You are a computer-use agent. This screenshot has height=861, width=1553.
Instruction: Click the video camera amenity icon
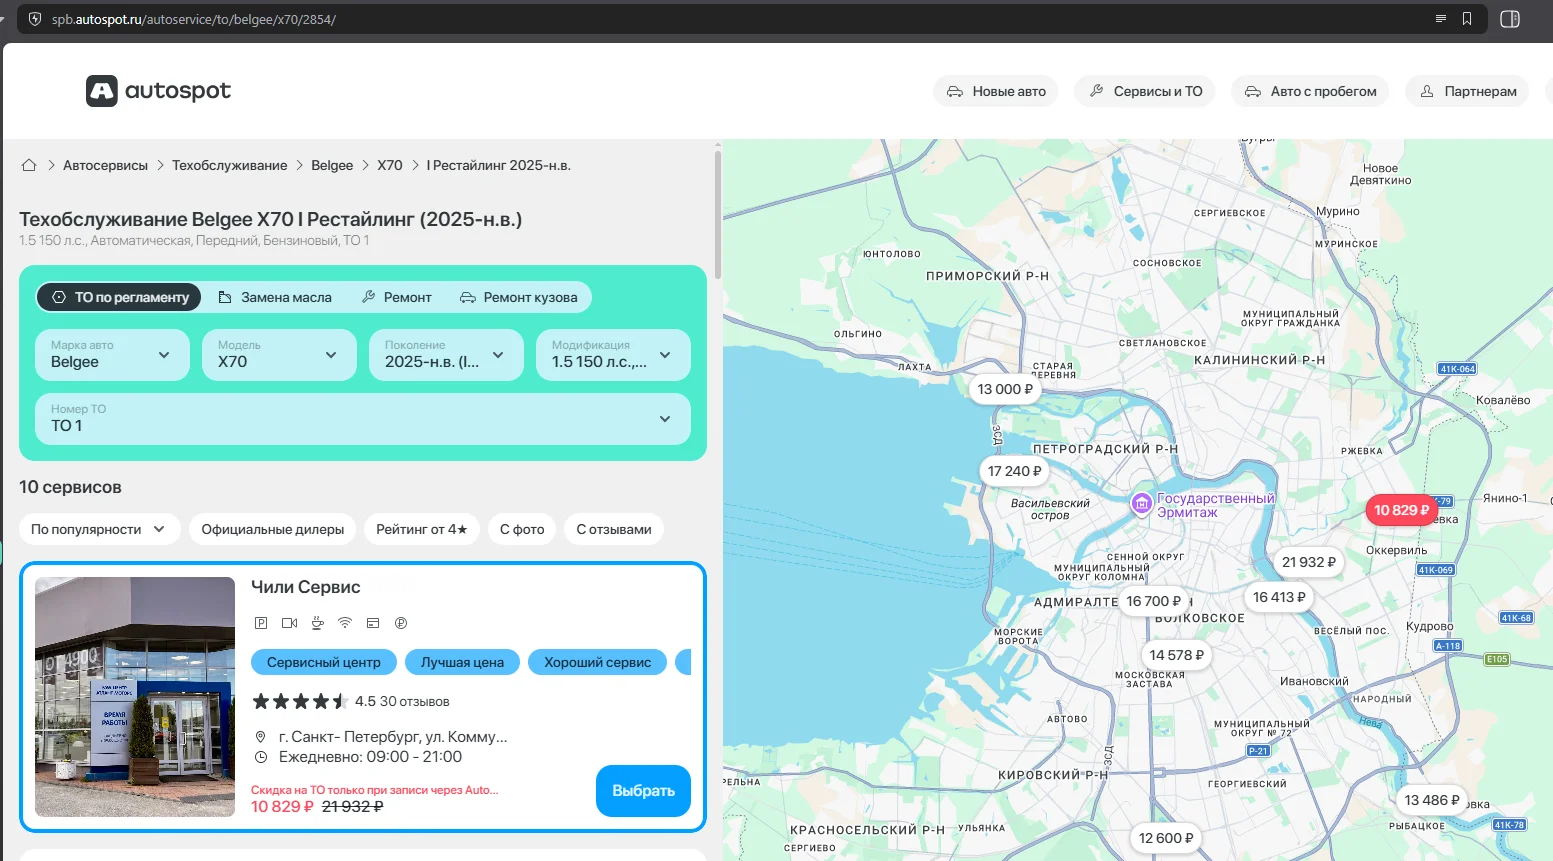pyautogui.click(x=289, y=623)
